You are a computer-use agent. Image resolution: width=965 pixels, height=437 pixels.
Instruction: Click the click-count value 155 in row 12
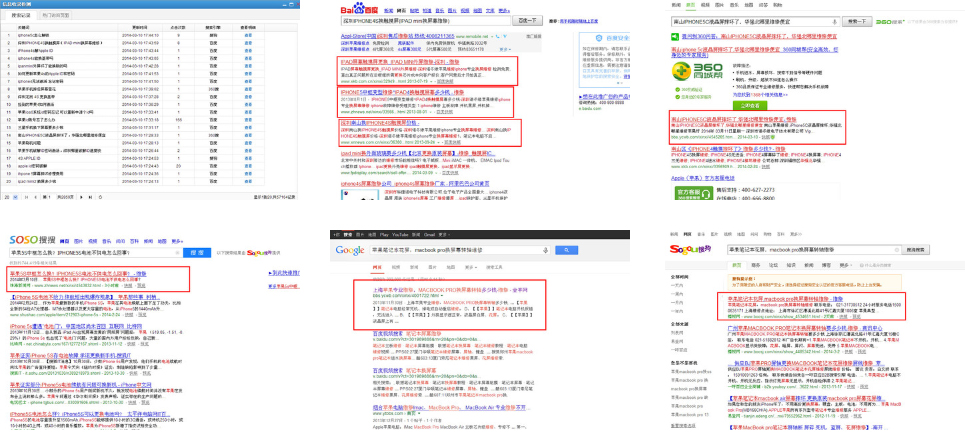pyautogui.click(x=178, y=119)
